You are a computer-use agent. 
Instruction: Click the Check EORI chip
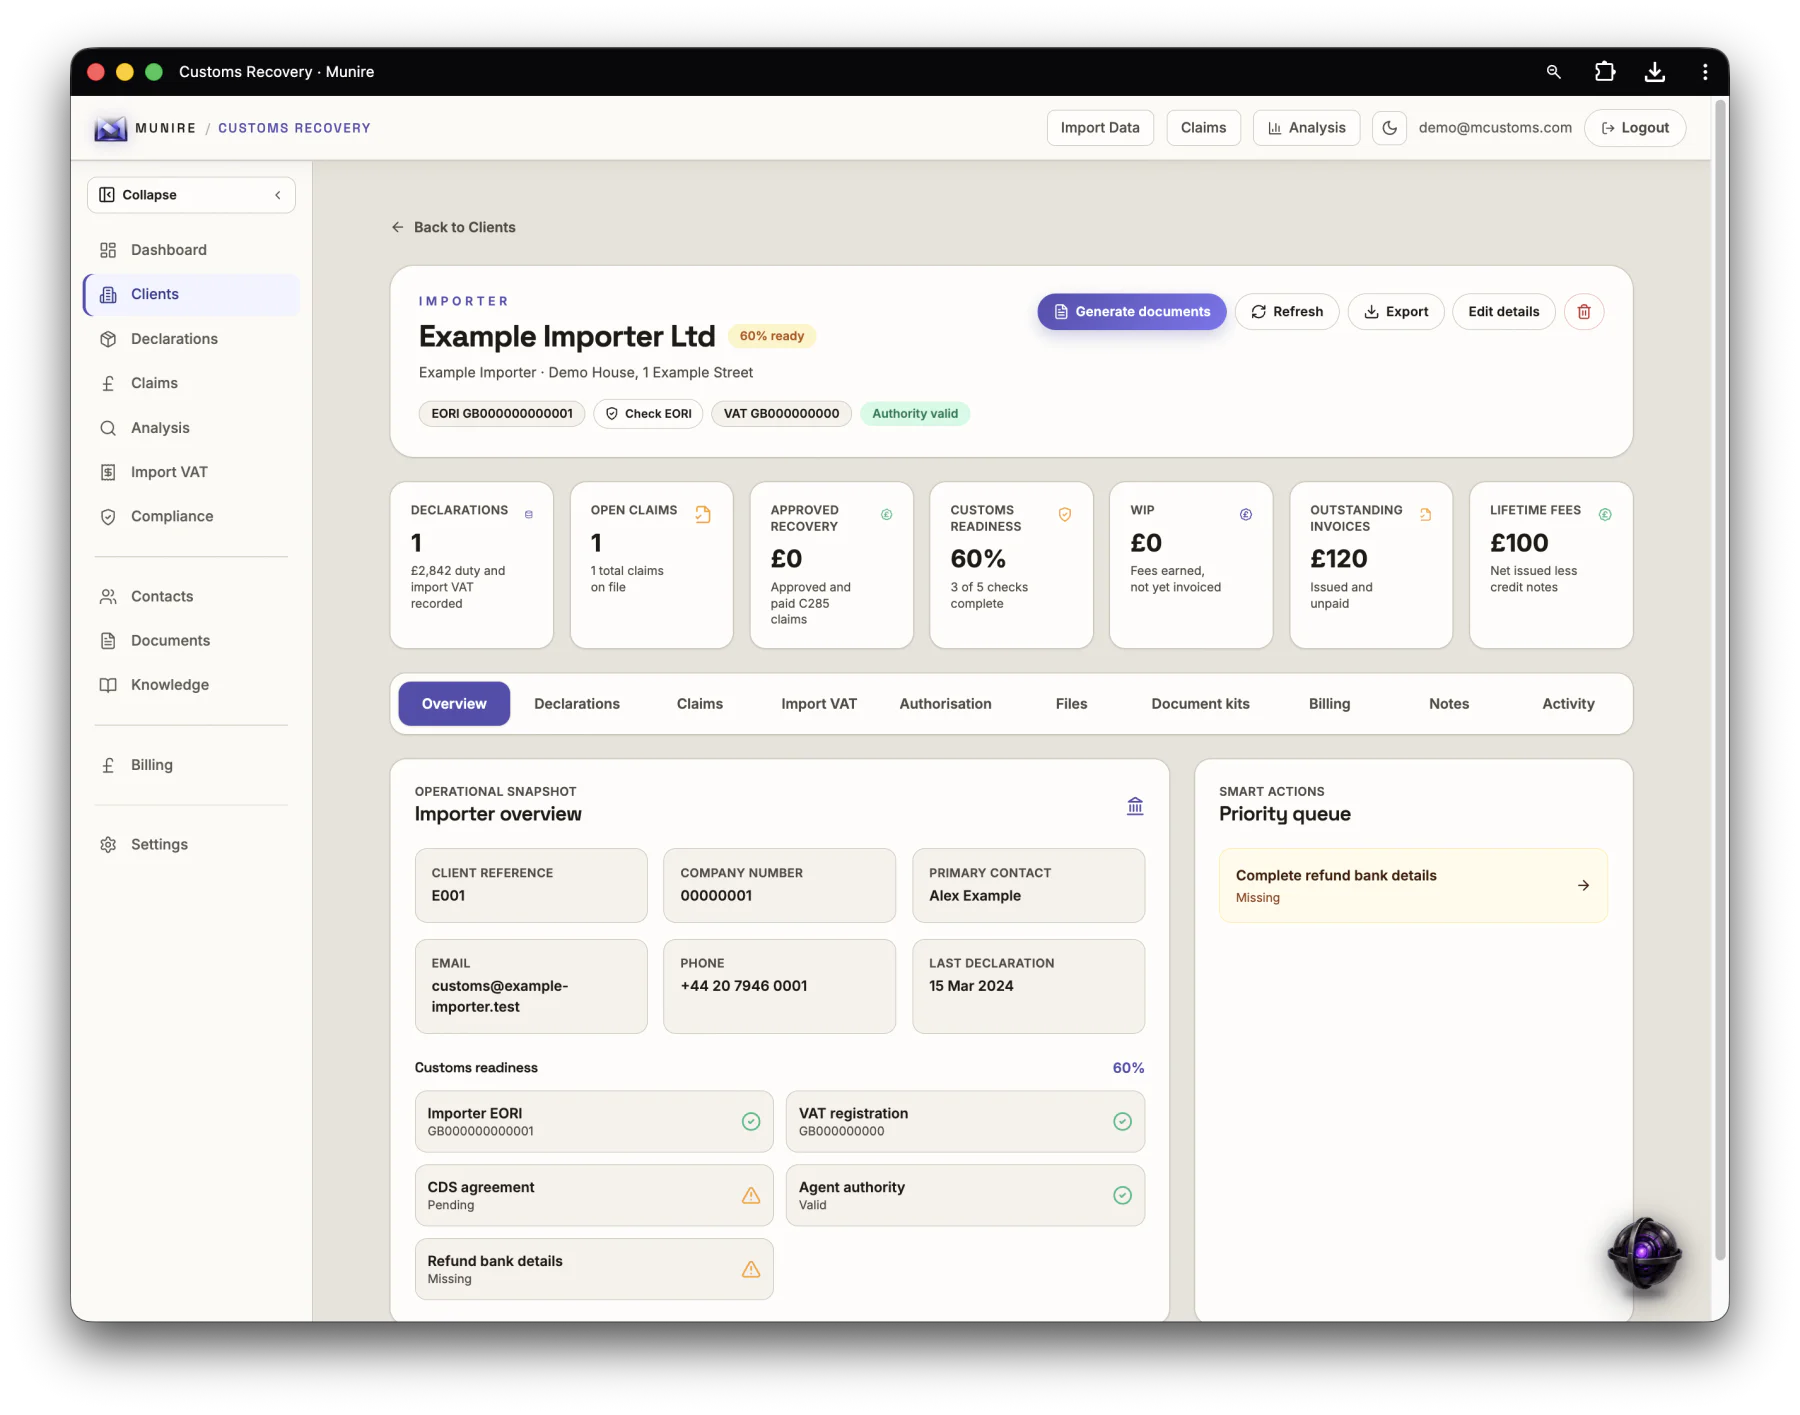[x=648, y=414]
